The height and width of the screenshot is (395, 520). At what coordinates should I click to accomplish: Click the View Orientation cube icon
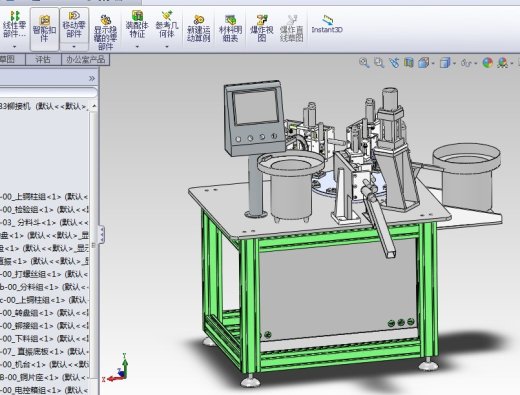(x=423, y=63)
